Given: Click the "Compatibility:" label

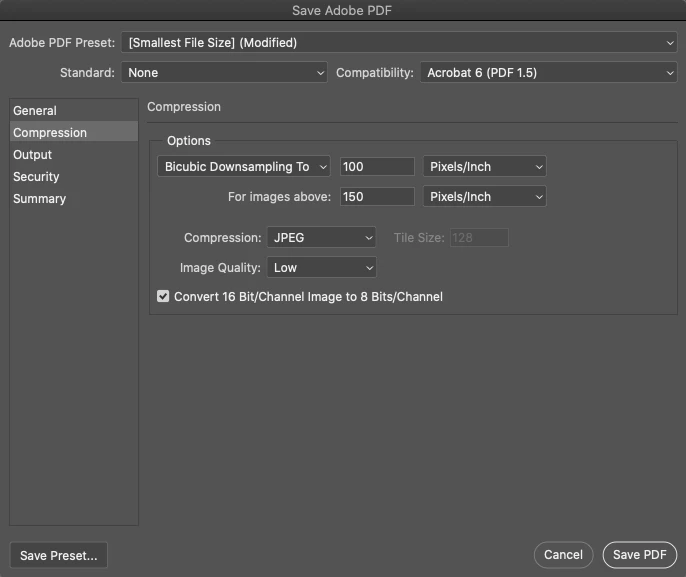Looking at the screenshot, I should point(374,72).
